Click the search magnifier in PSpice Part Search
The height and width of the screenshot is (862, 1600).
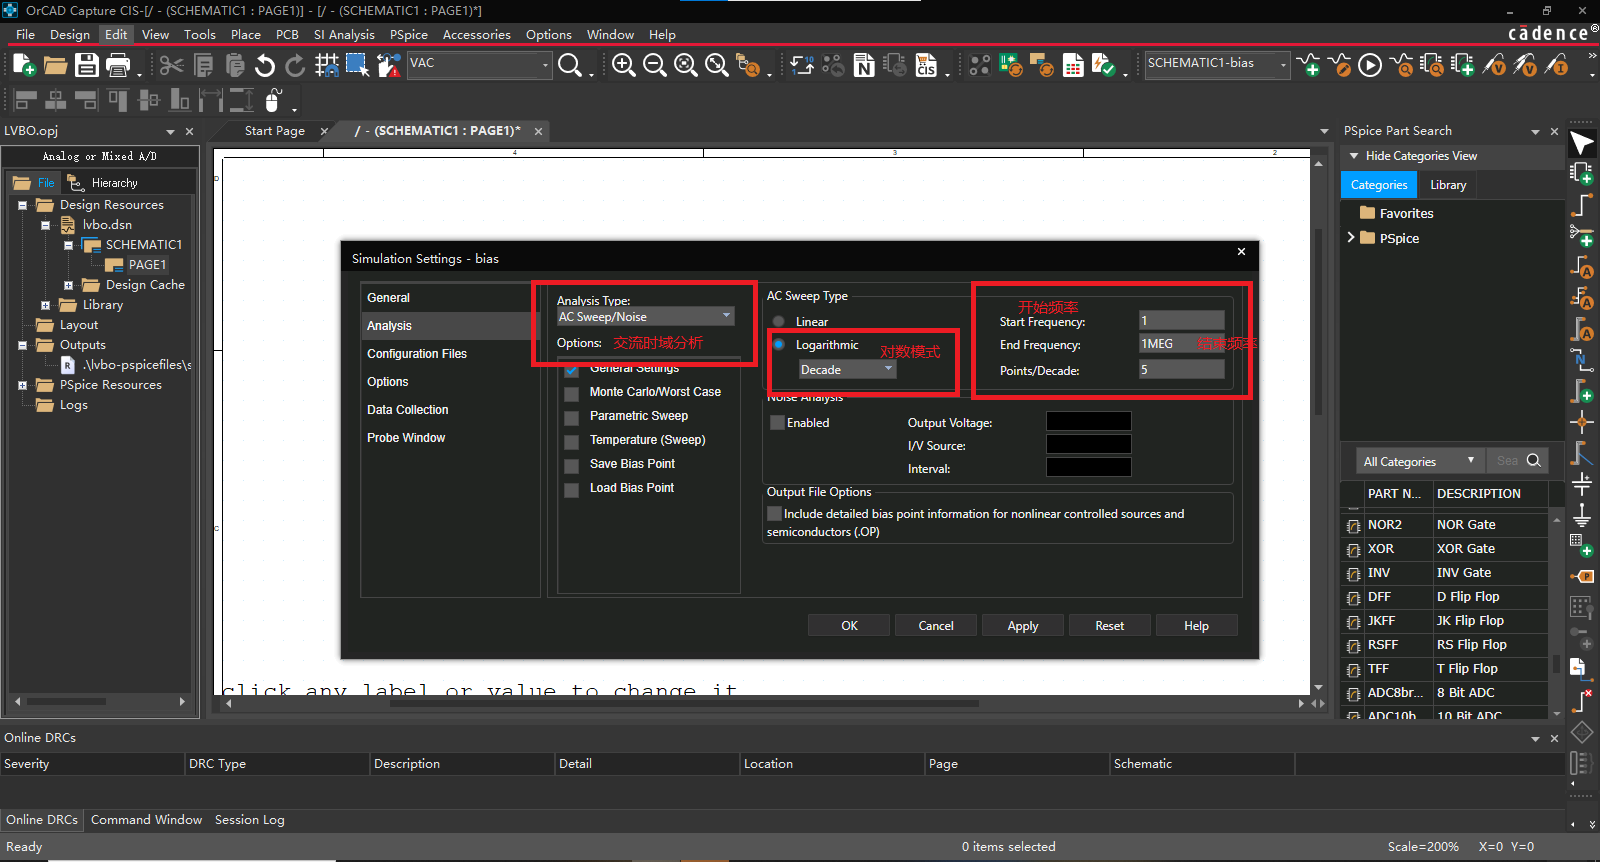[1533, 460]
